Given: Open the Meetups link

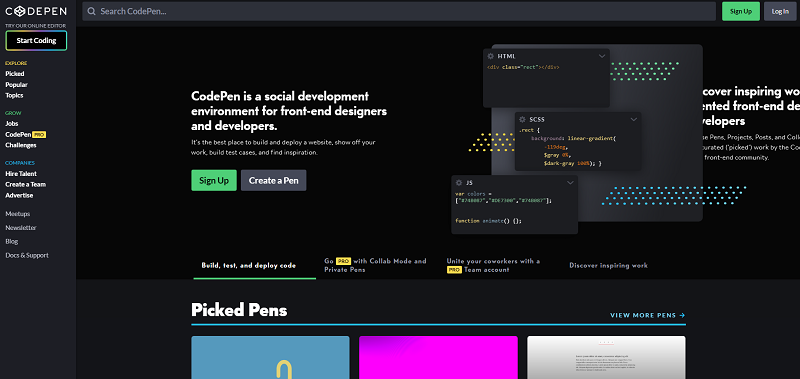Looking at the screenshot, I should (x=17, y=214).
